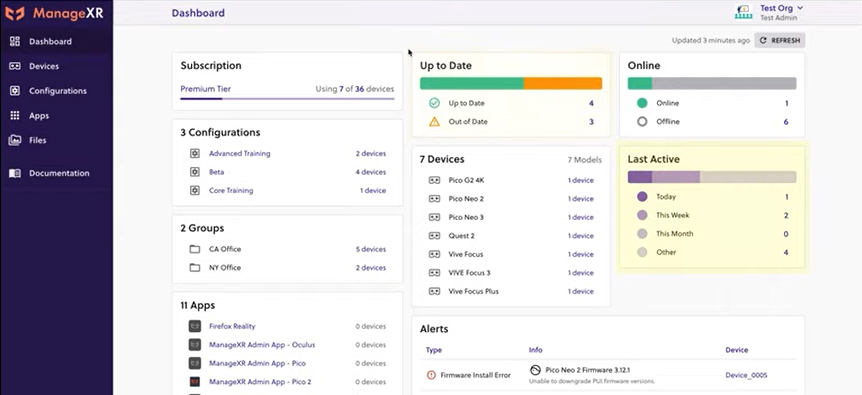Viewport: 862px width, 395px height.
Task: Click the NY Office folder icon
Action: tap(195, 268)
